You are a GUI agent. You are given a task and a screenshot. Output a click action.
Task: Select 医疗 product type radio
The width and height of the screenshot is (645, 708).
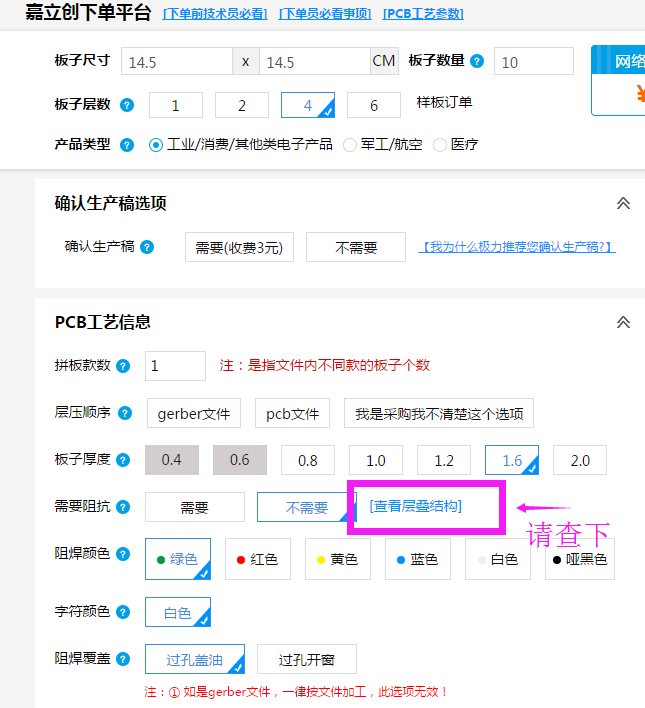(x=440, y=145)
